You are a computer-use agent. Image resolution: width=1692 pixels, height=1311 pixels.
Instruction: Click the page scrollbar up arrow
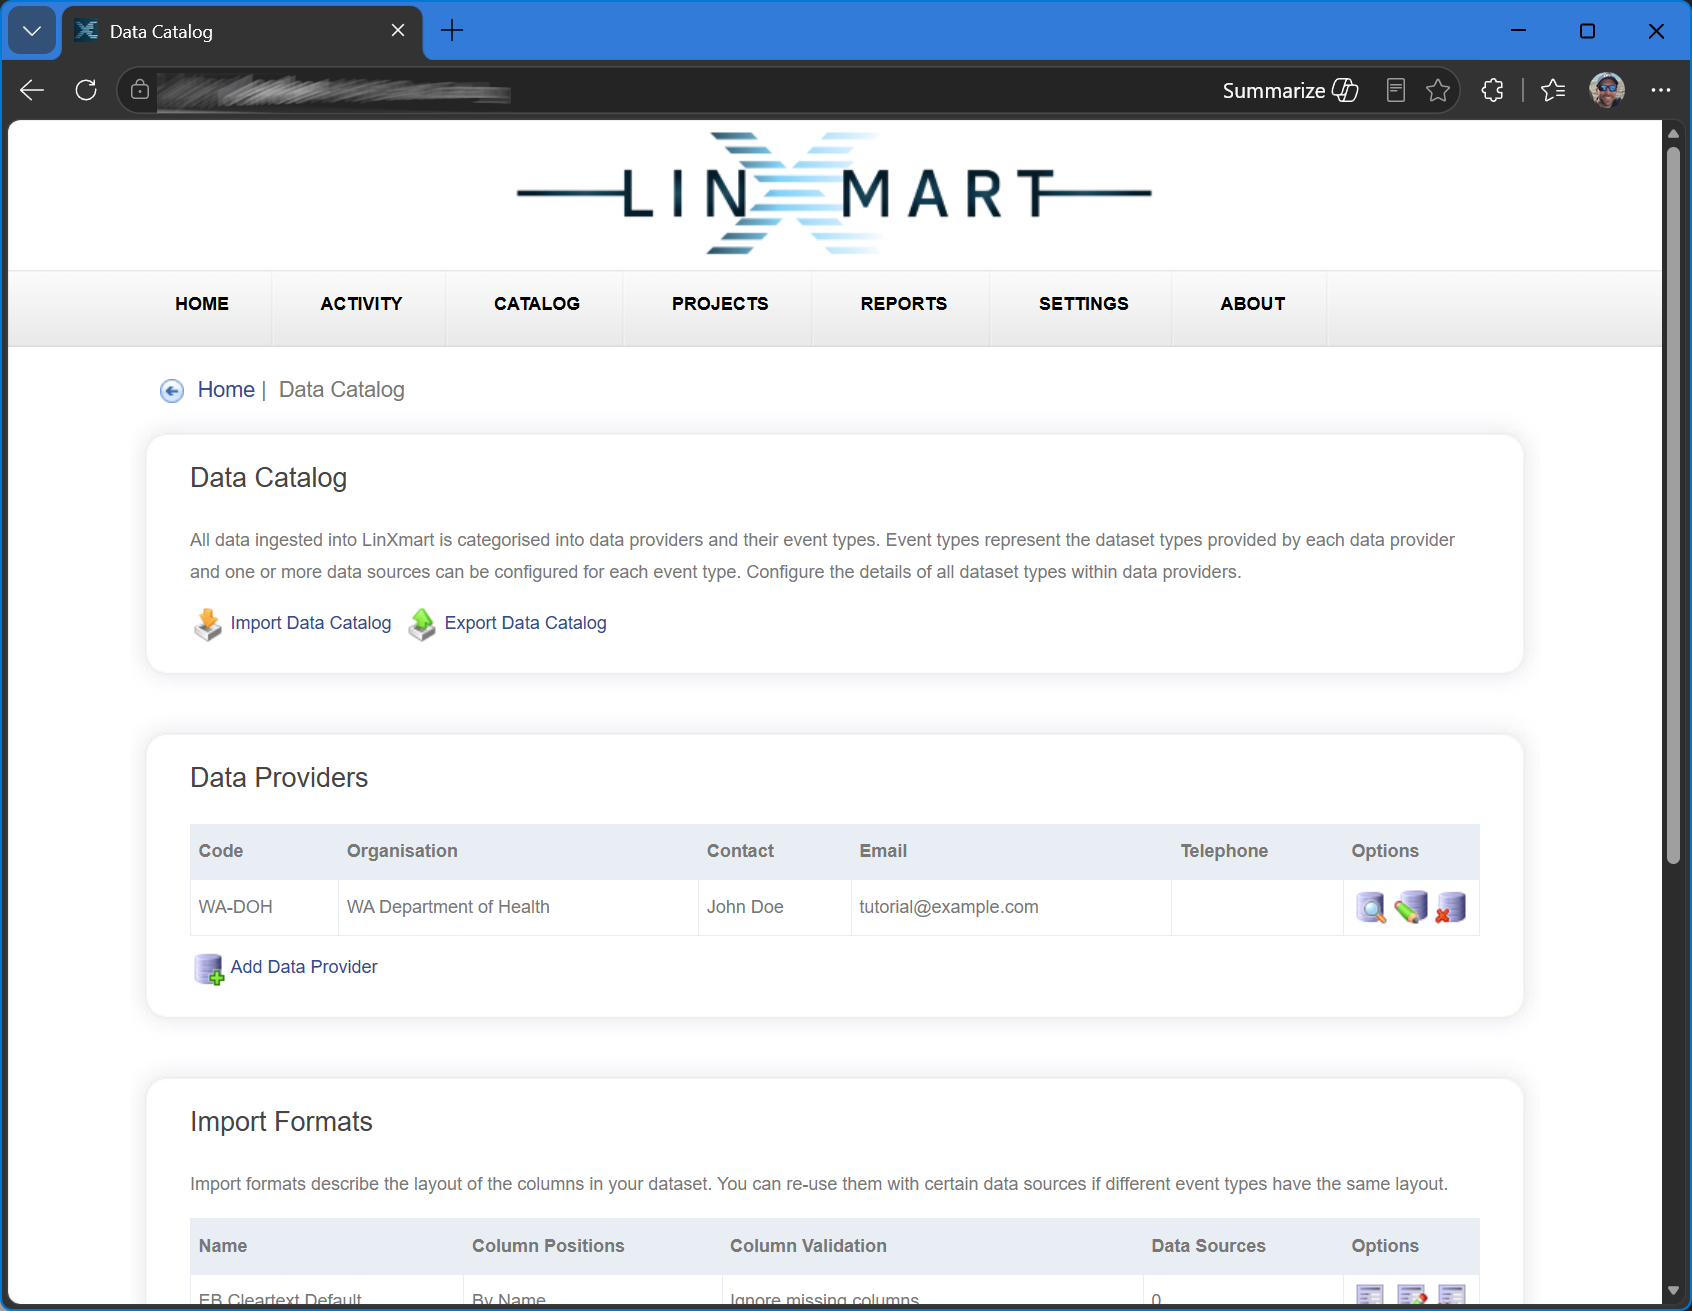pyautogui.click(x=1673, y=133)
